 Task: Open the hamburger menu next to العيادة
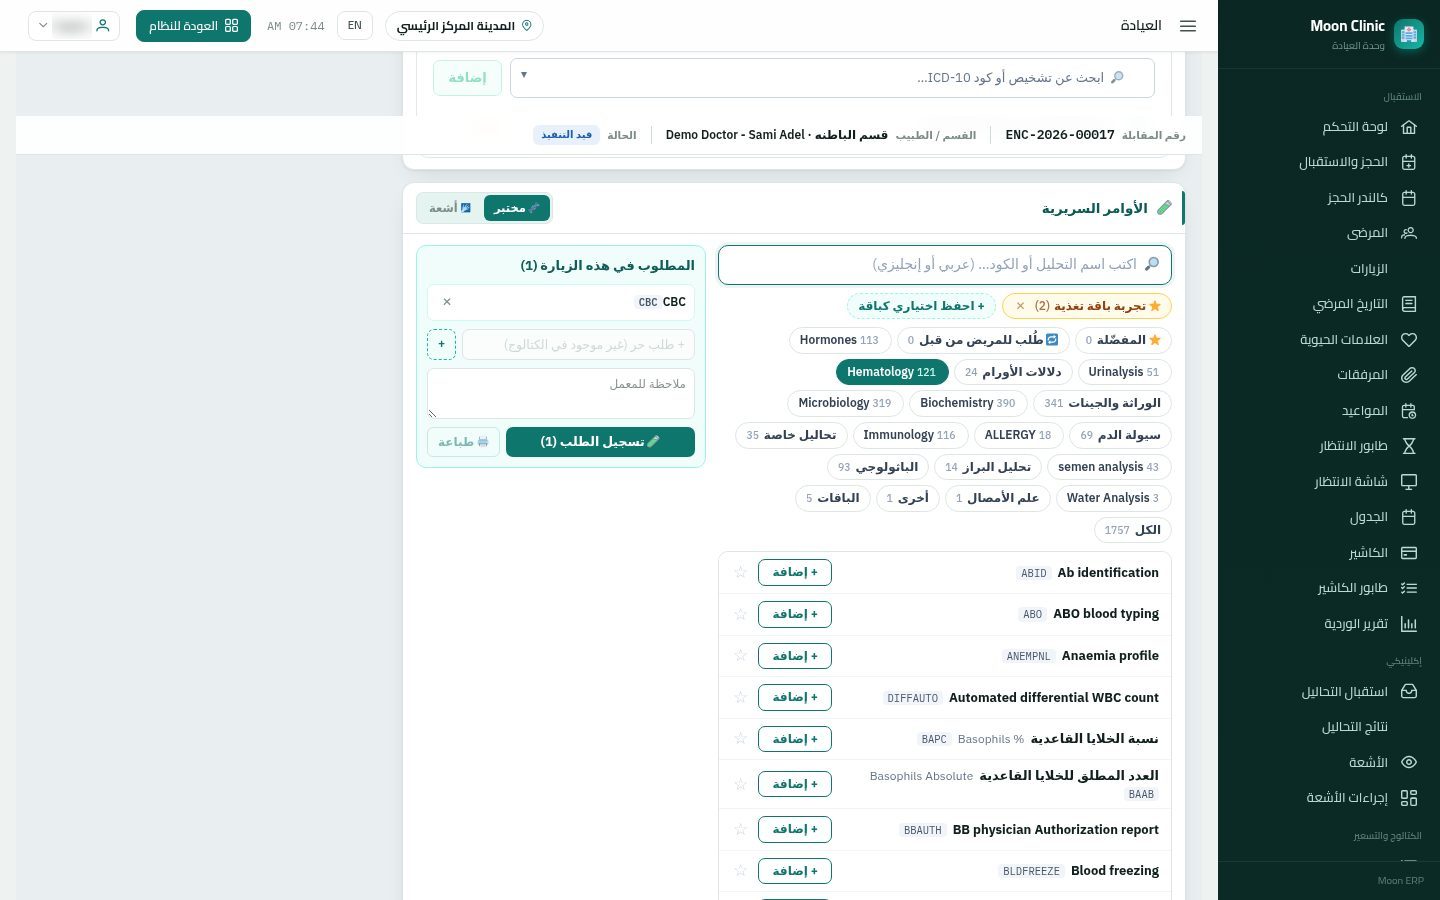coord(1188,26)
